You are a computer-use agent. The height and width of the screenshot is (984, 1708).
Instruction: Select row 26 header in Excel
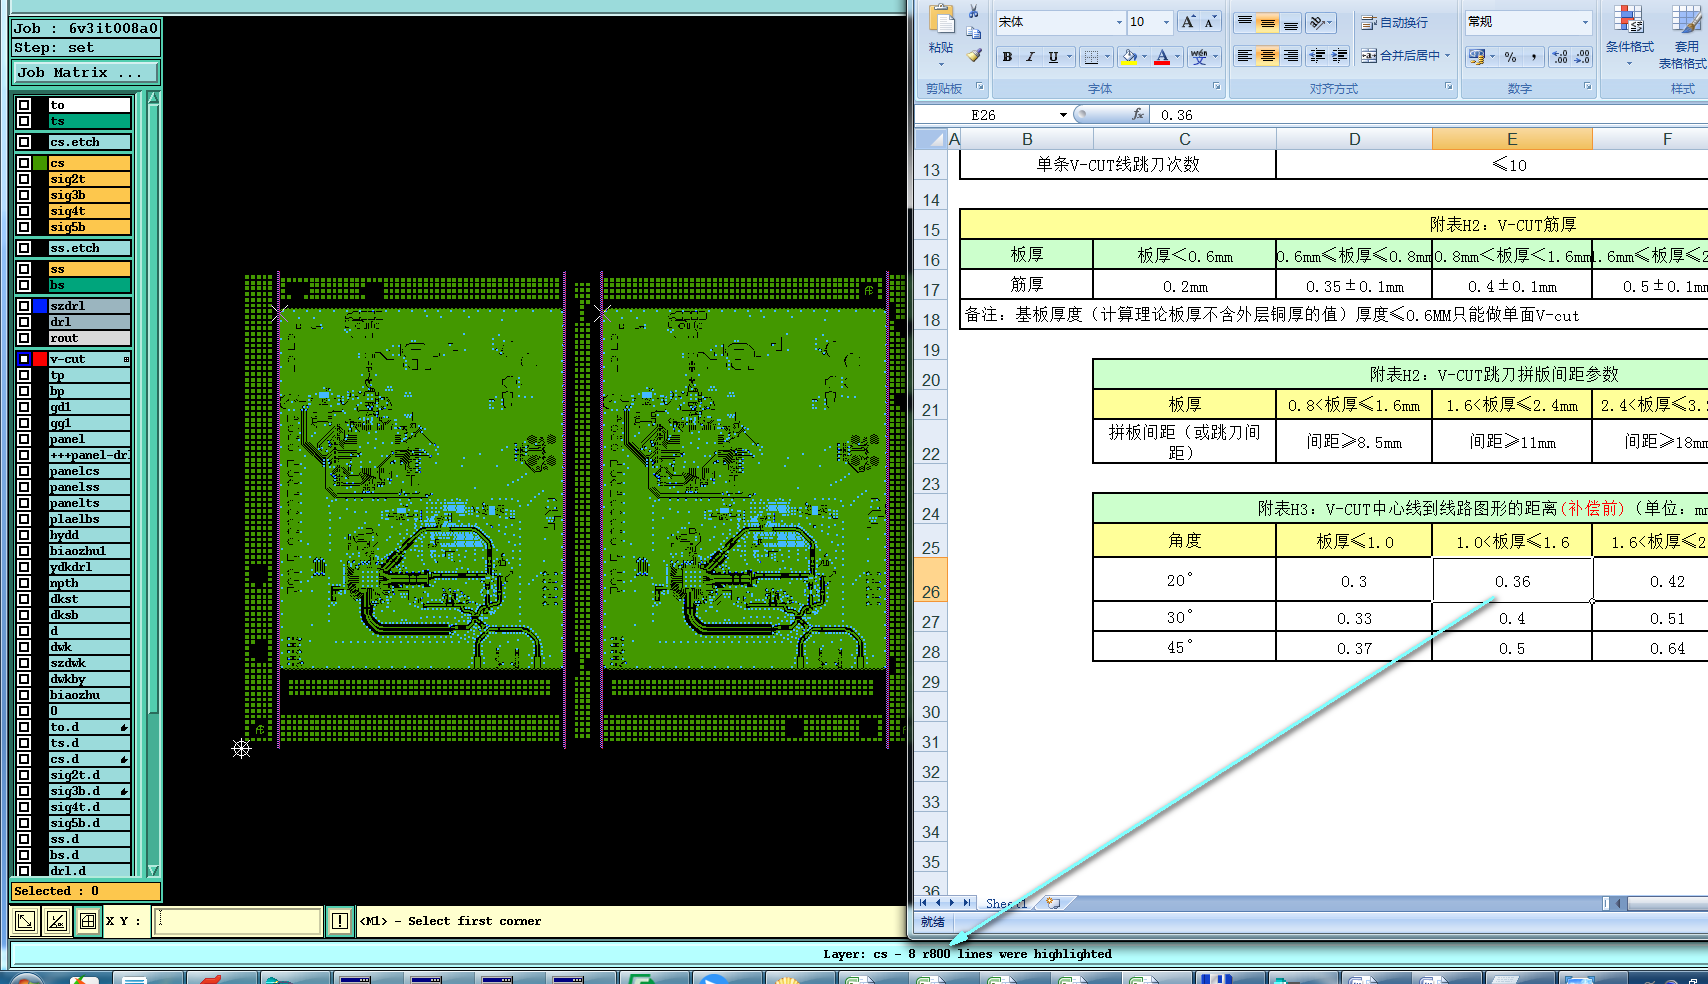(x=931, y=579)
